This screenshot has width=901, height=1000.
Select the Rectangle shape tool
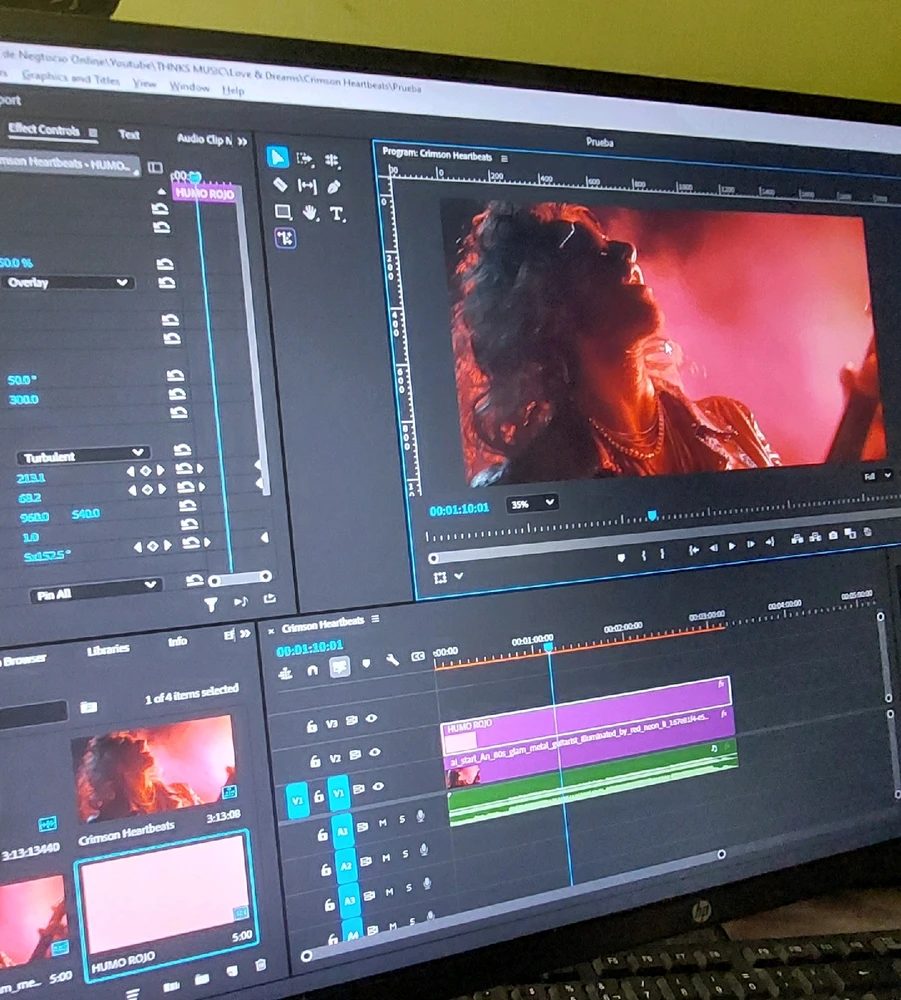283,212
